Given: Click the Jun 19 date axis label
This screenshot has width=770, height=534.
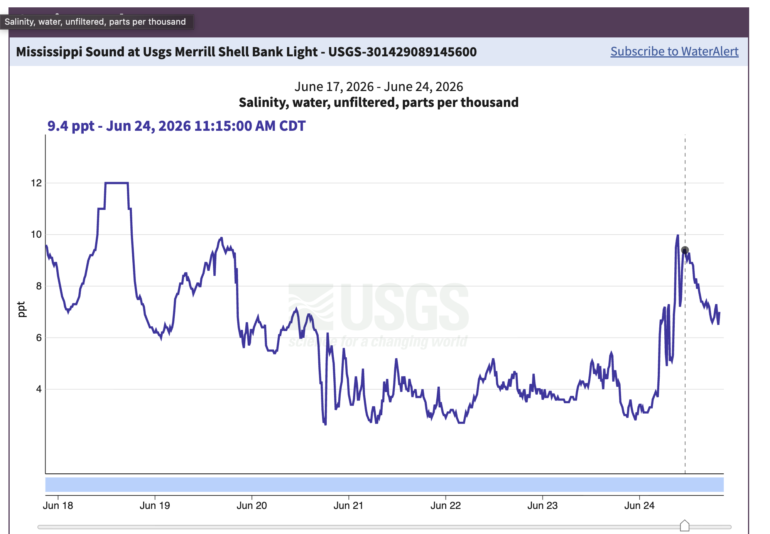Looking at the screenshot, I should click(155, 506).
